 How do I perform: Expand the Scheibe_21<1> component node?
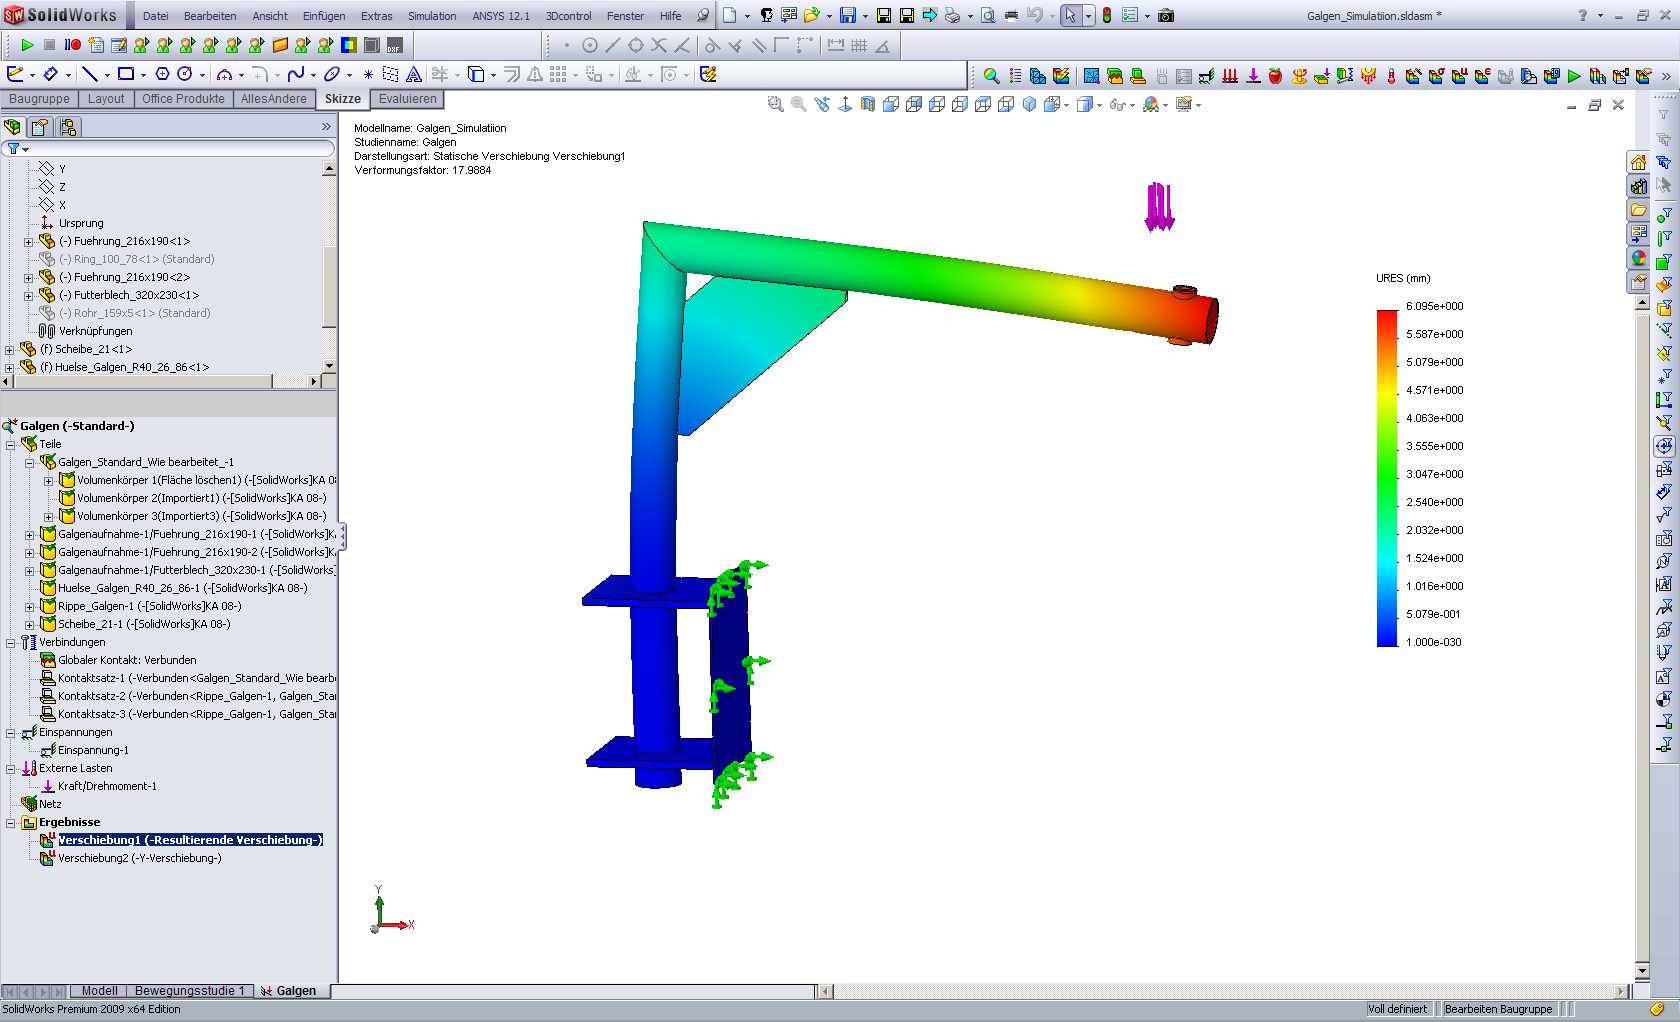click(x=10, y=349)
